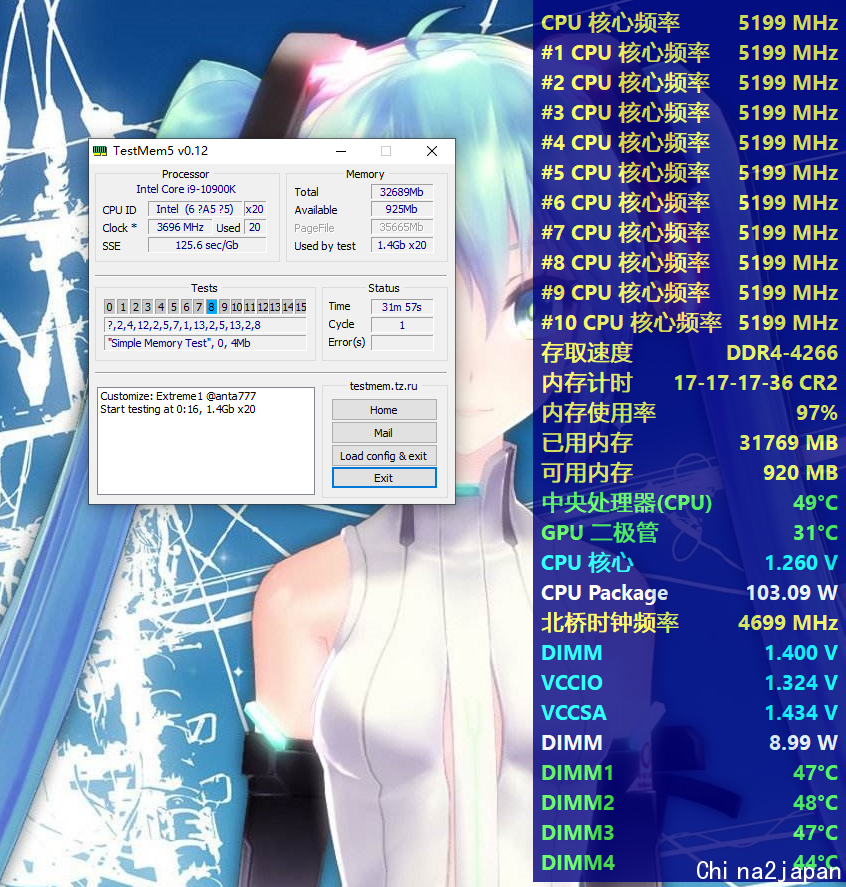Click the #10 CPU 核心频率 row
Image resolution: width=846 pixels, height=887 pixels.
point(689,322)
